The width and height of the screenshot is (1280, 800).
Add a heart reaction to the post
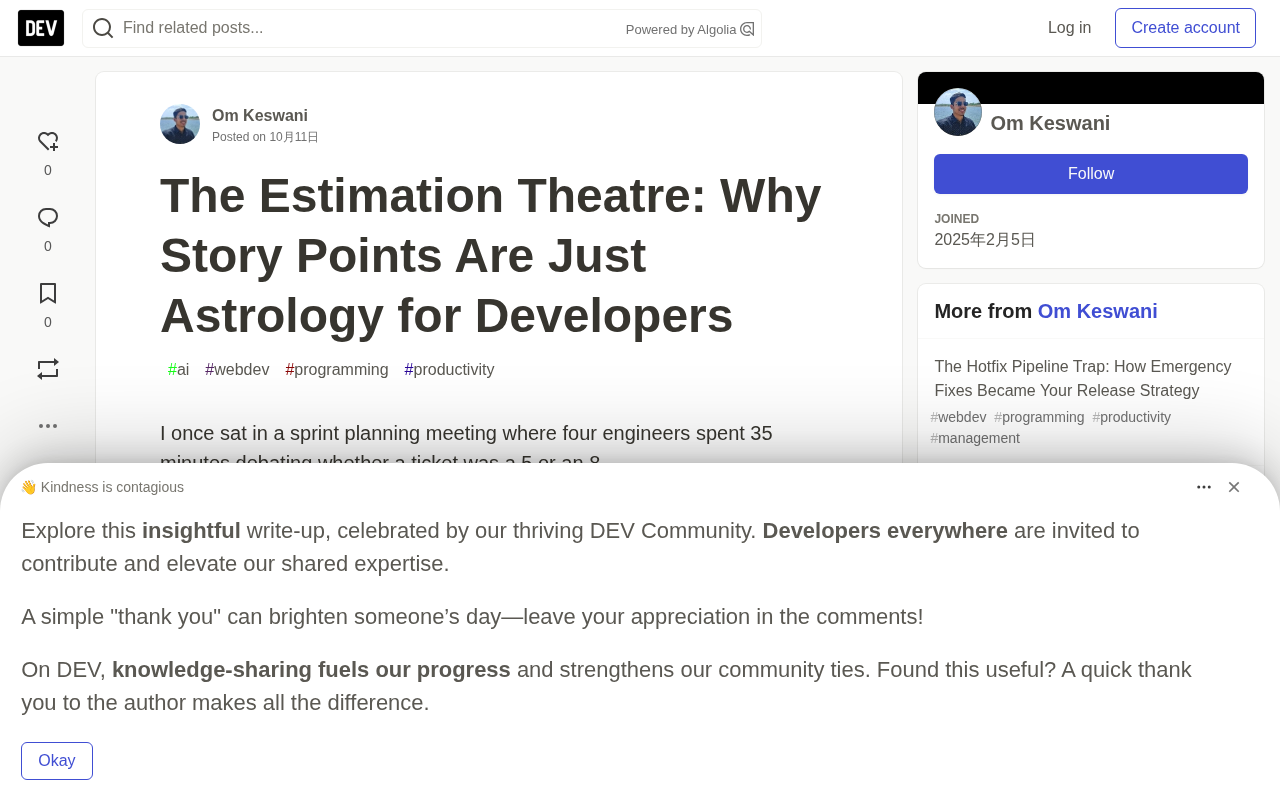pyautogui.click(x=48, y=142)
